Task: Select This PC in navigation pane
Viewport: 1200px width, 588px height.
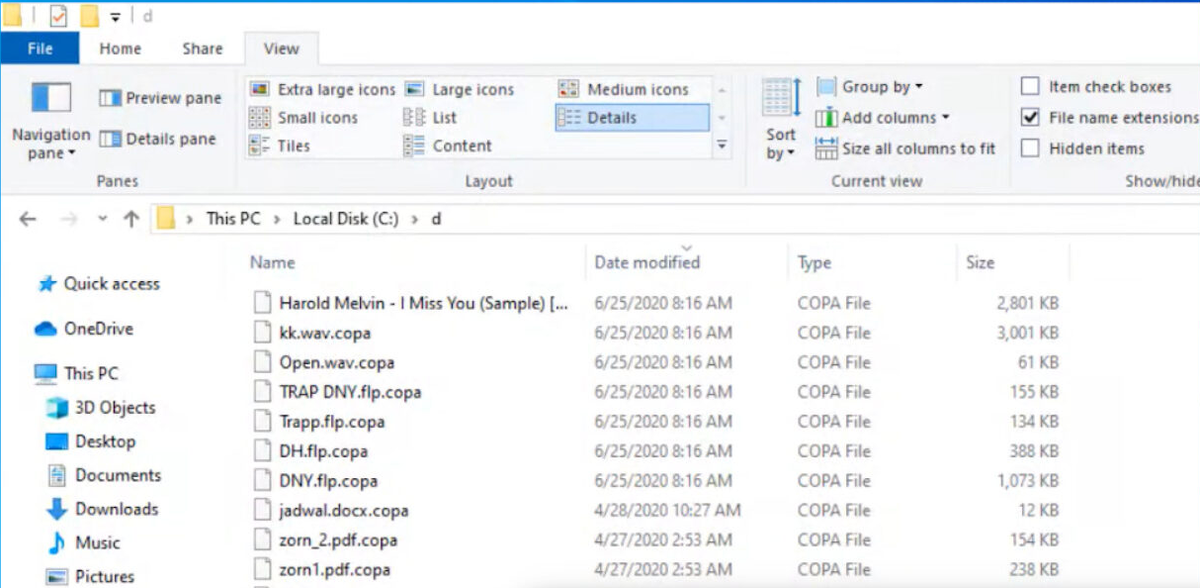Action: coord(76,373)
